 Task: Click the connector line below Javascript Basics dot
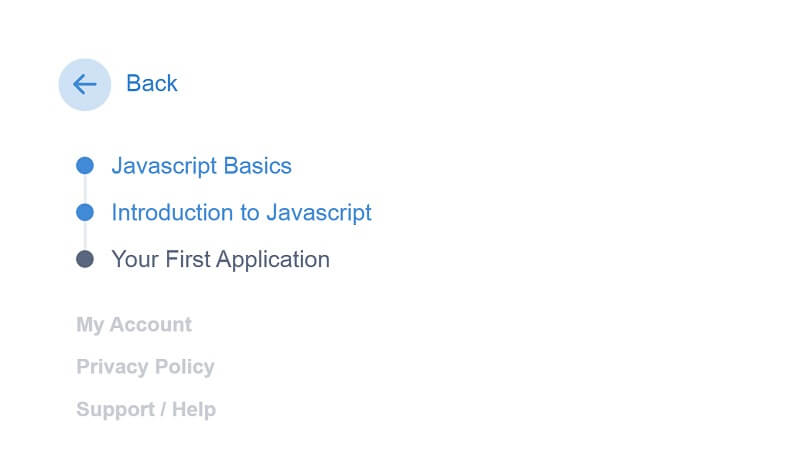(x=85, y=189)
